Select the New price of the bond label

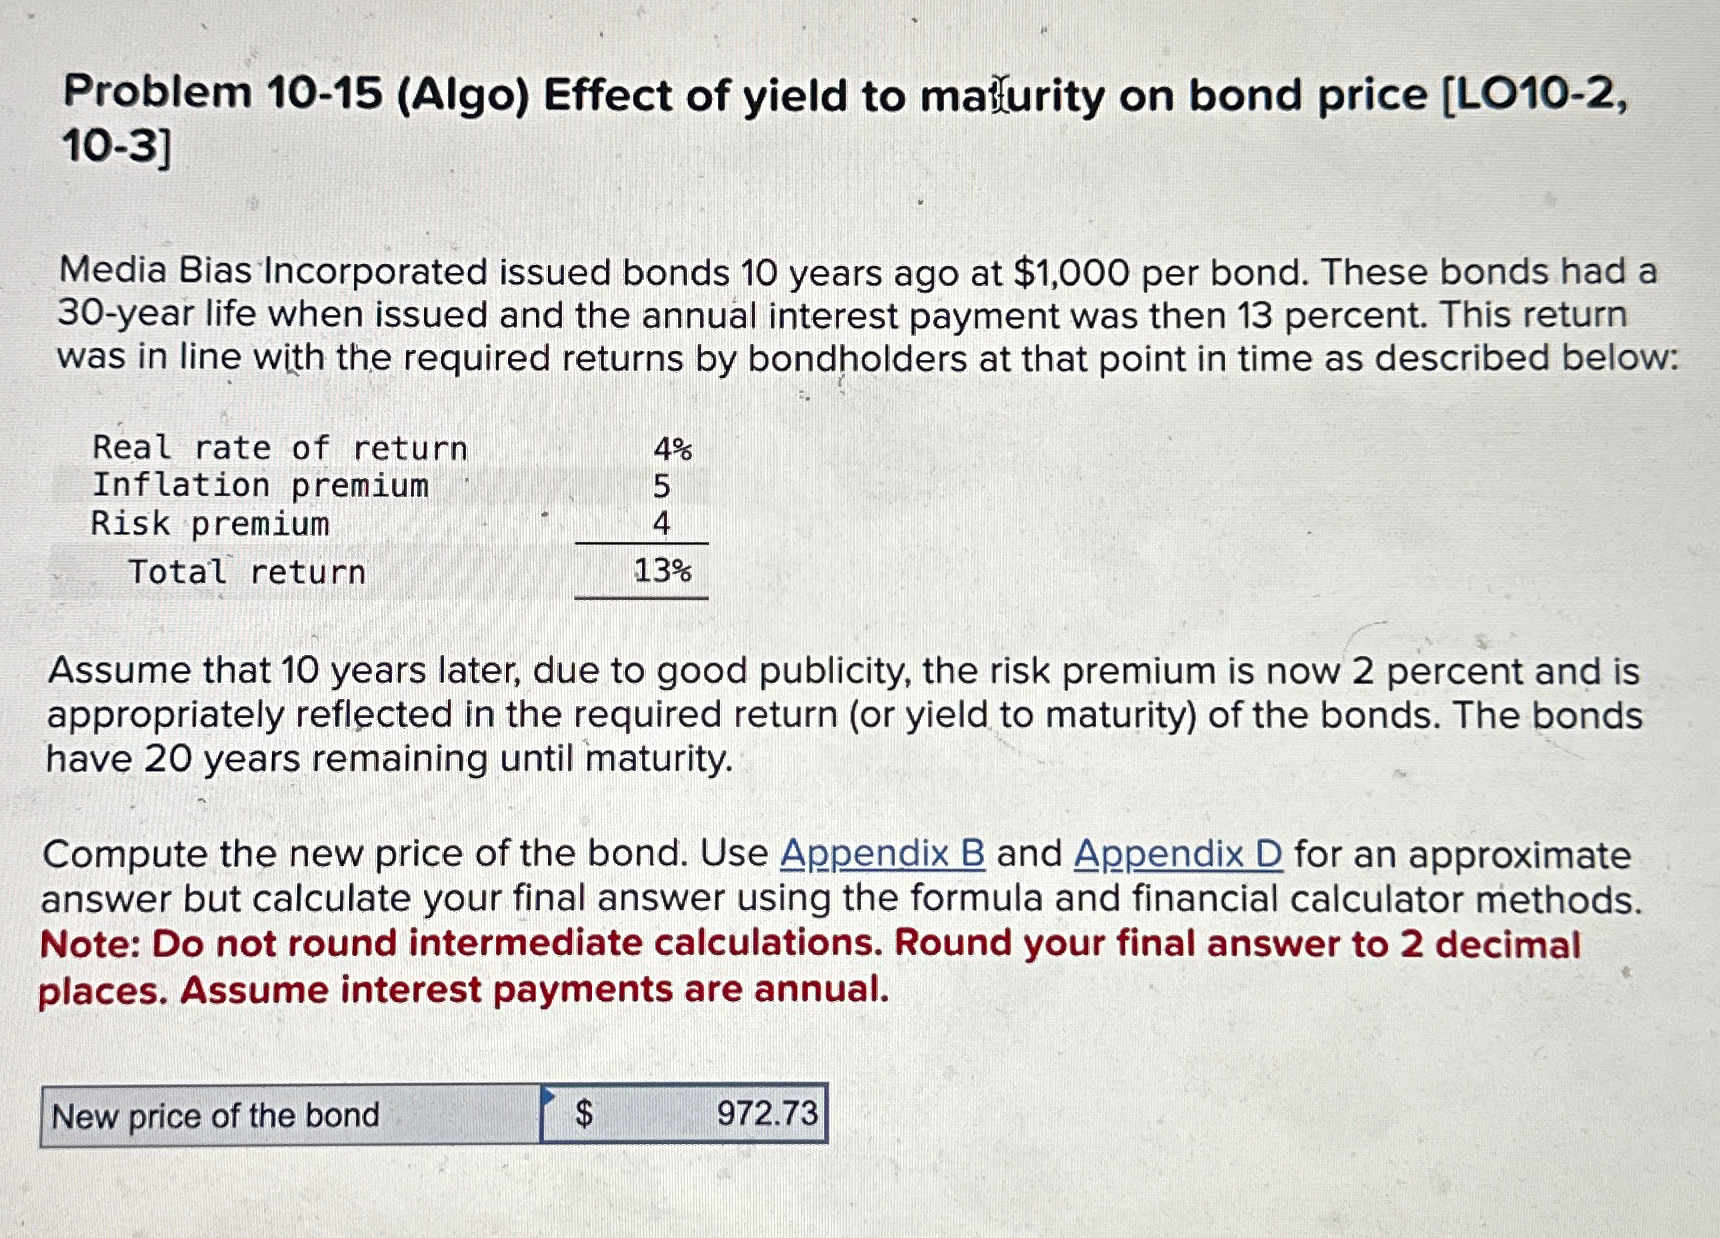[x=216, y=1115]
